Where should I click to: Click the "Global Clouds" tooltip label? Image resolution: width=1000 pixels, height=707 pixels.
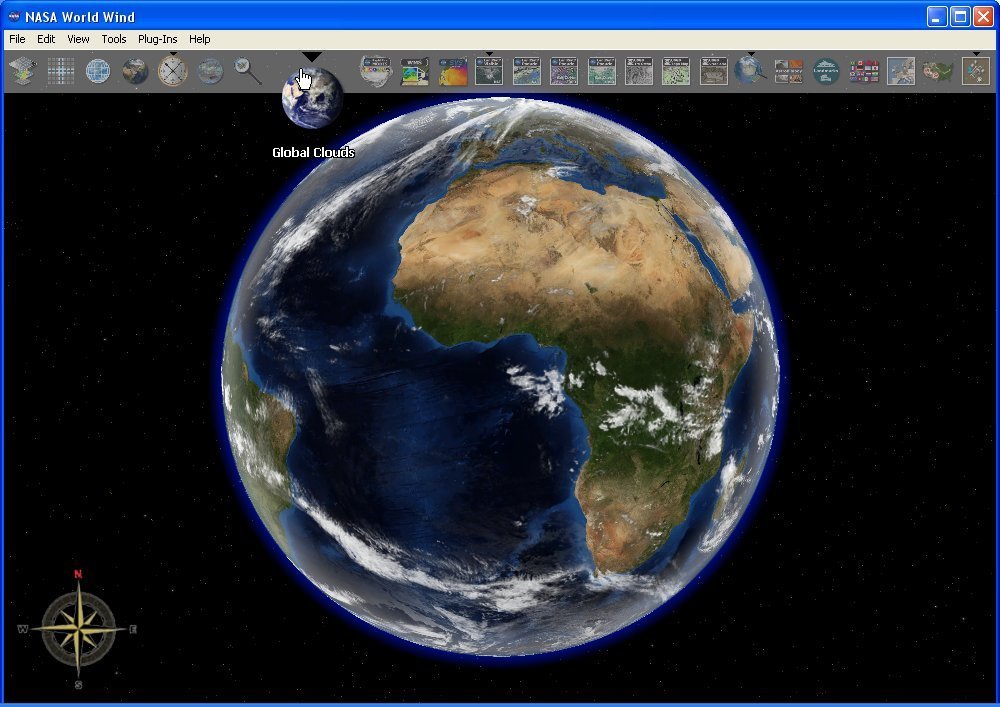click(313, 152)
